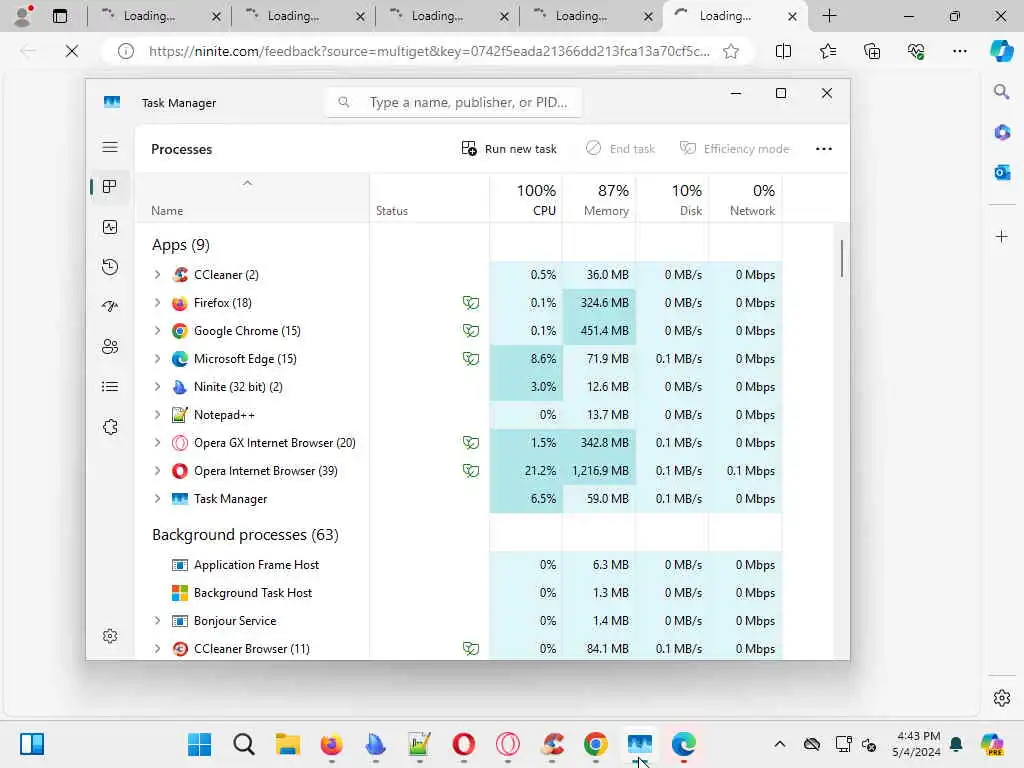1024x768 pixels.
Task: Expand the CCleaner (2) process group
Action: (x=157, y=274)
